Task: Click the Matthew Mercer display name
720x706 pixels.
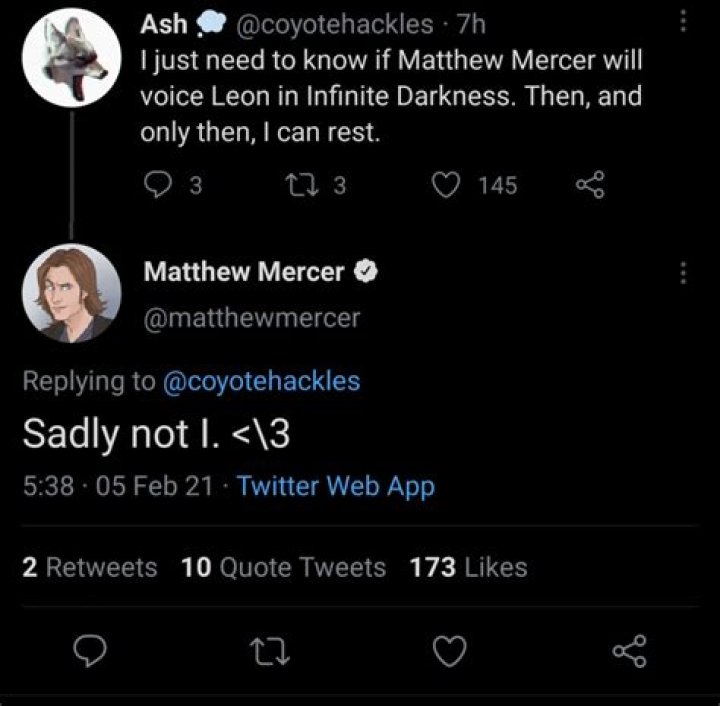Action: (x=245, y=271)
